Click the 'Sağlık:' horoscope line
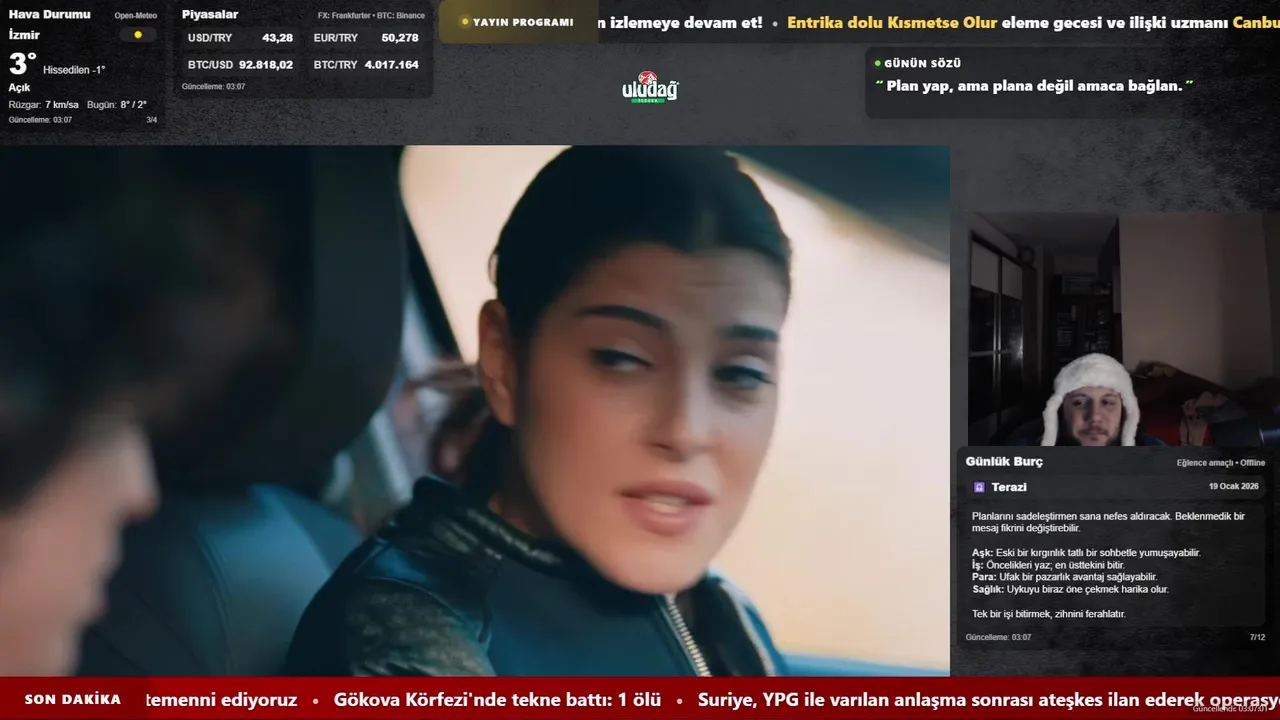Viewport: 1280px width, 720px height. tap(1070, 589)
